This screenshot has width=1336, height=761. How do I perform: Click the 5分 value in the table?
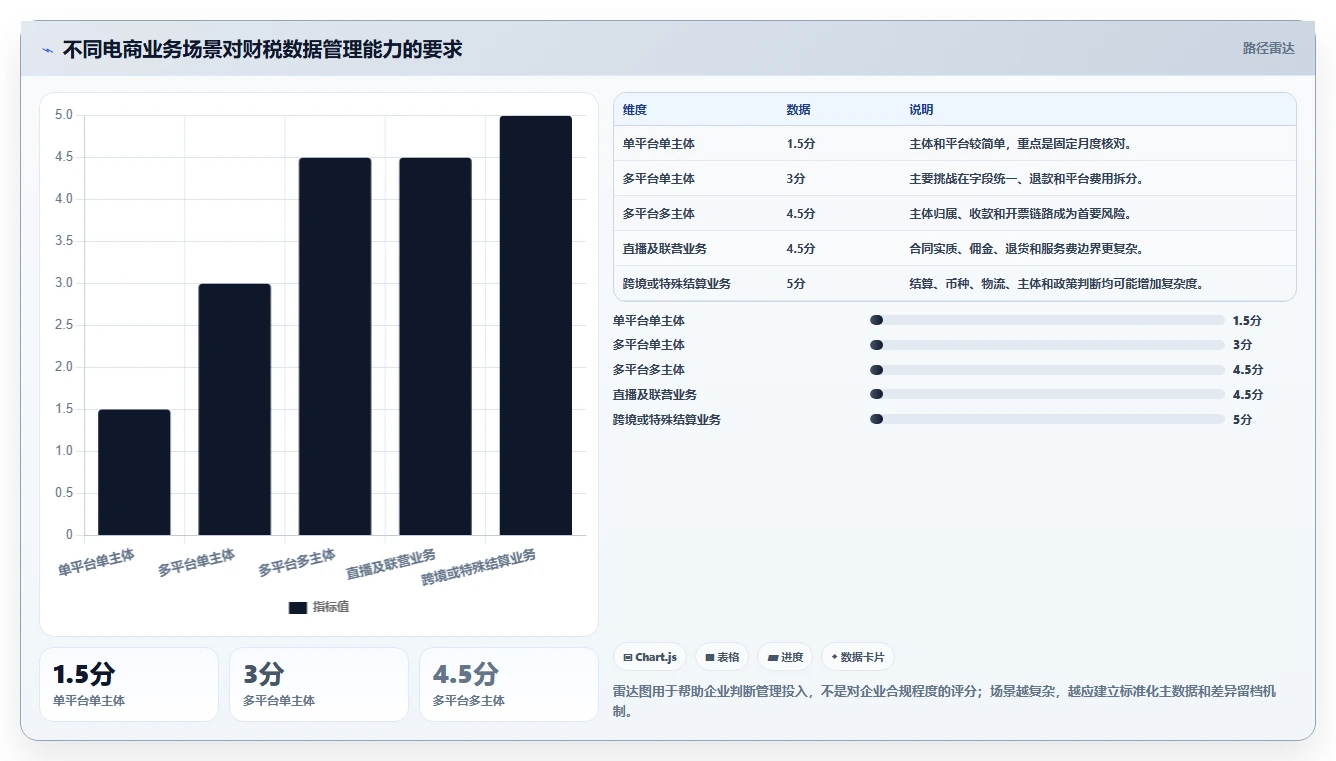point(797,284)
